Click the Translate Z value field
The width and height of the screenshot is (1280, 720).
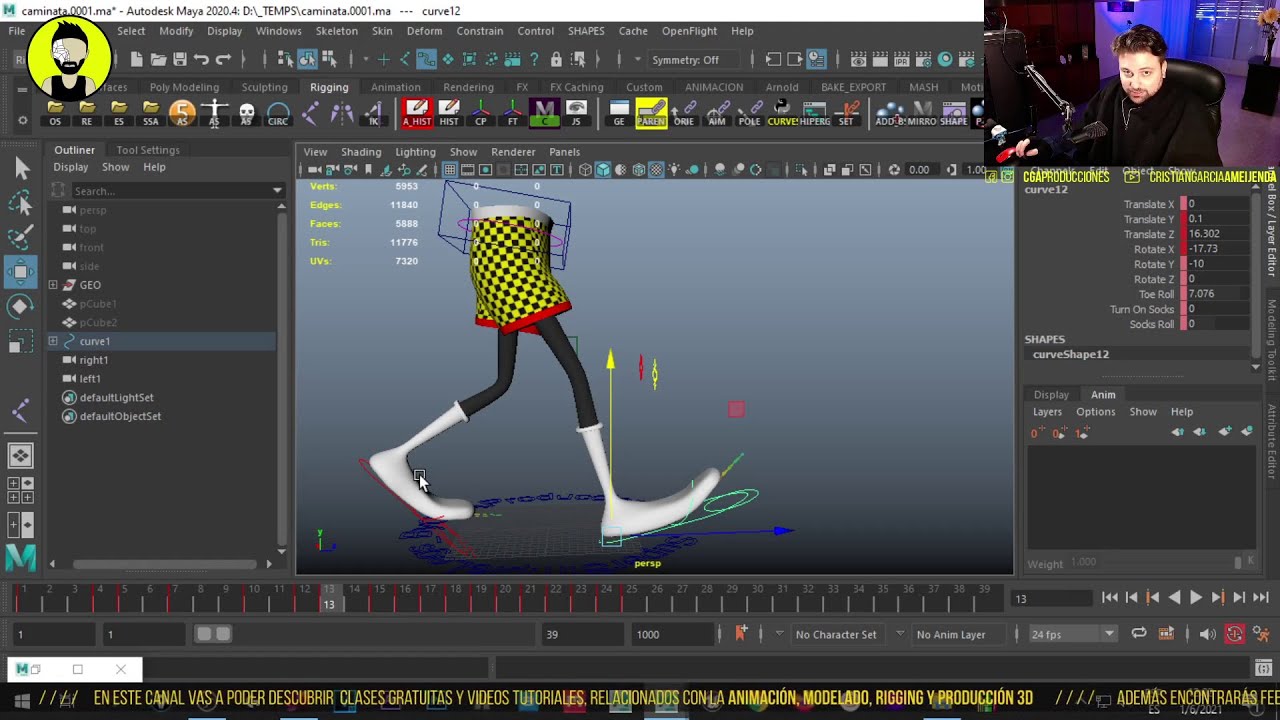tap(1218, 234)
